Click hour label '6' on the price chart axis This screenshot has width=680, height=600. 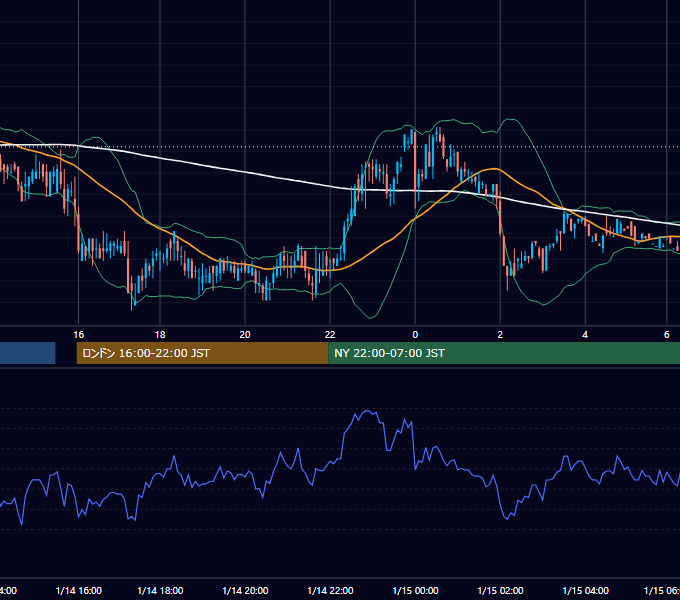tap(667, 335)
